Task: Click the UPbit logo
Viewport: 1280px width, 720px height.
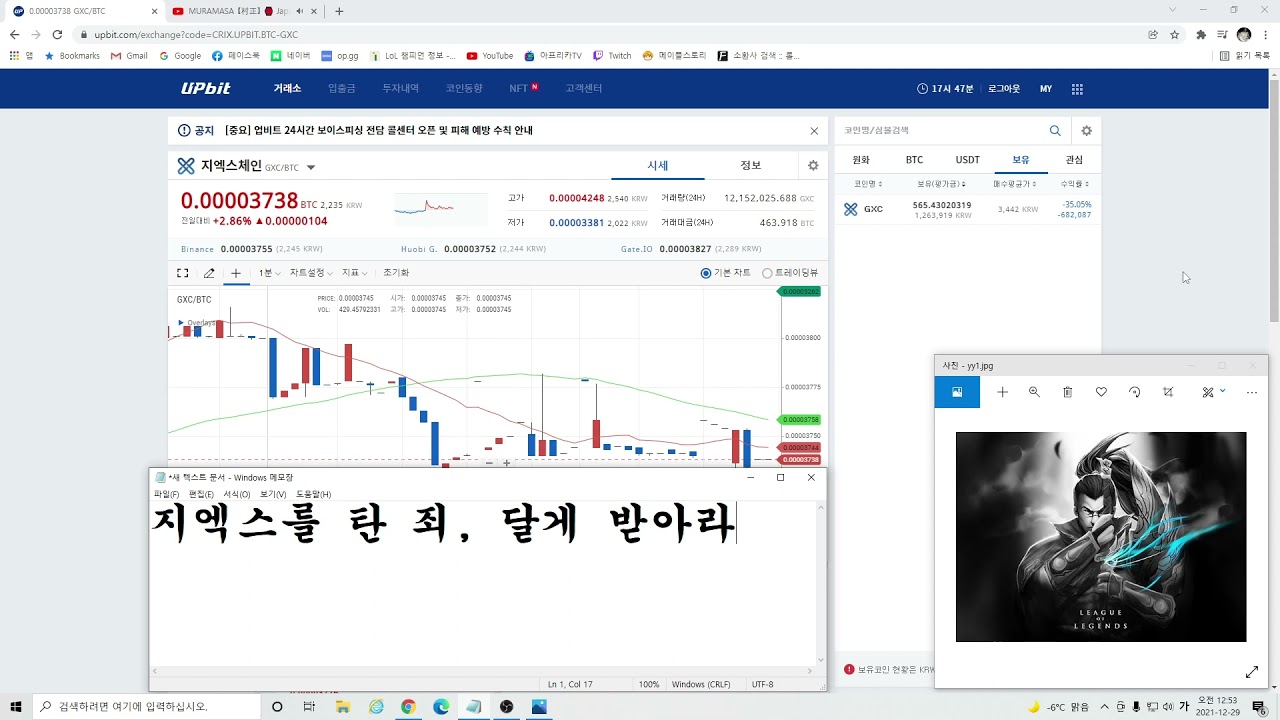Action: click(206, 88)
